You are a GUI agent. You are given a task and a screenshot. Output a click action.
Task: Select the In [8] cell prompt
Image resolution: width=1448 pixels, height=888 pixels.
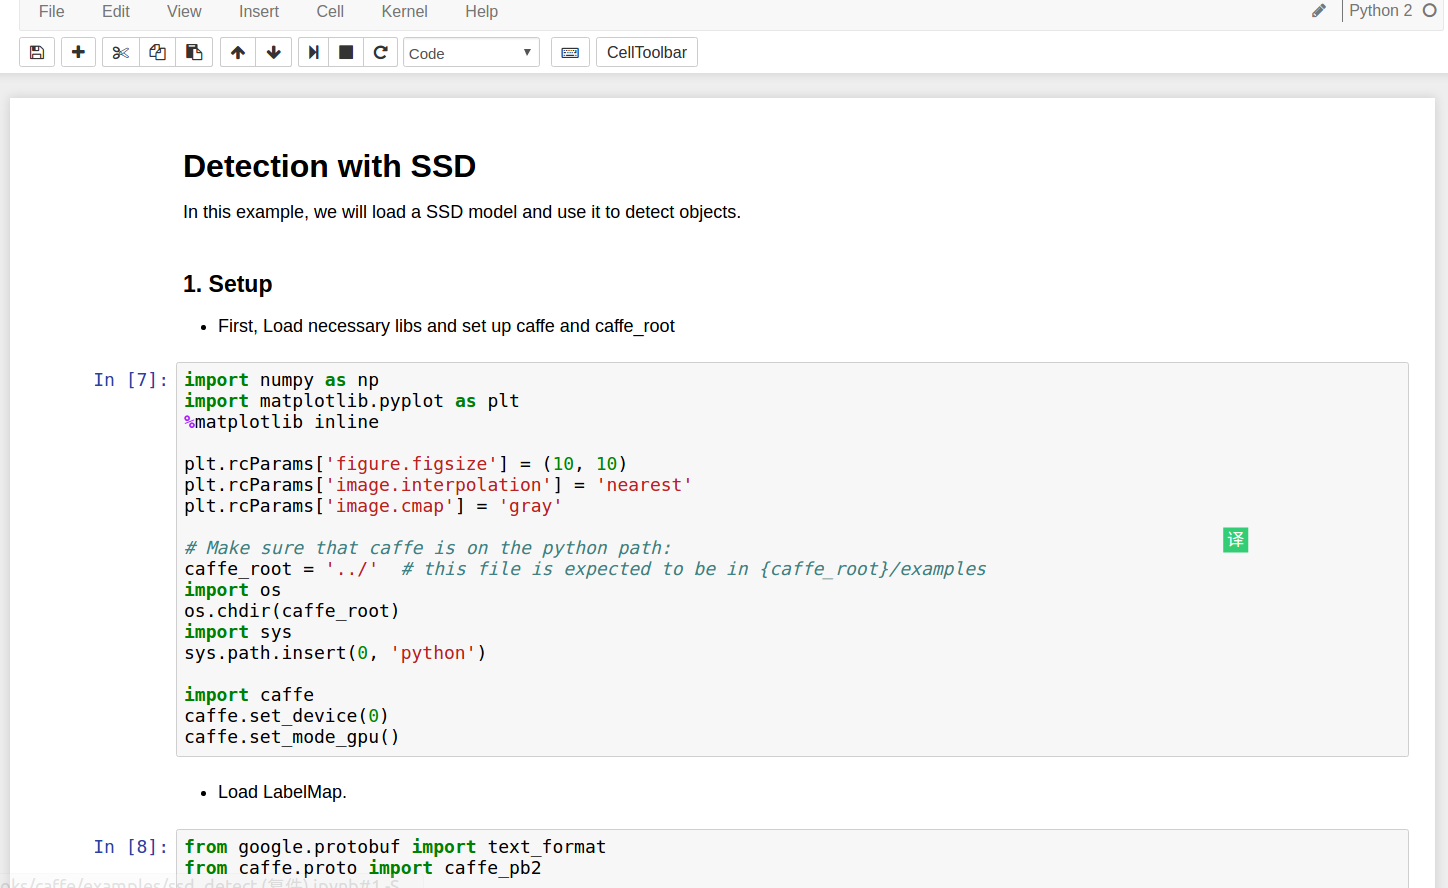[x=130, y=847]
